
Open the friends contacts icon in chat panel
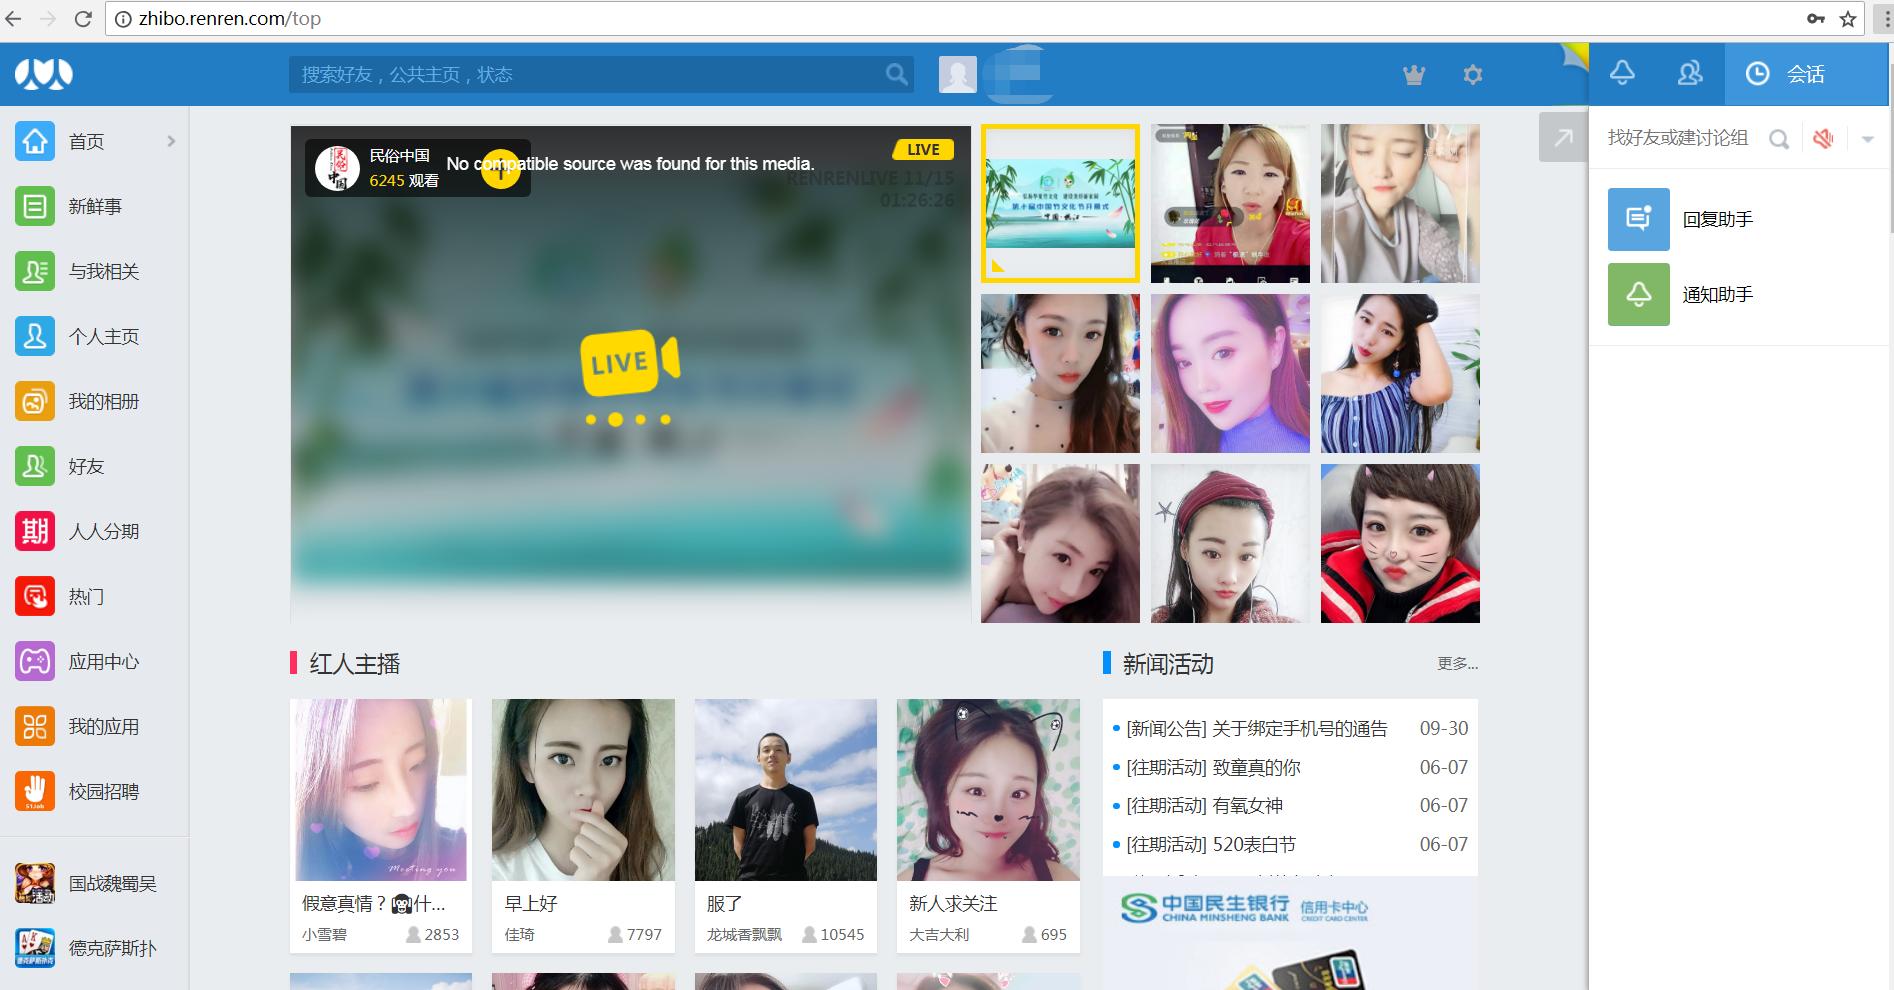pyautogui.click(x=1690, y=73)
